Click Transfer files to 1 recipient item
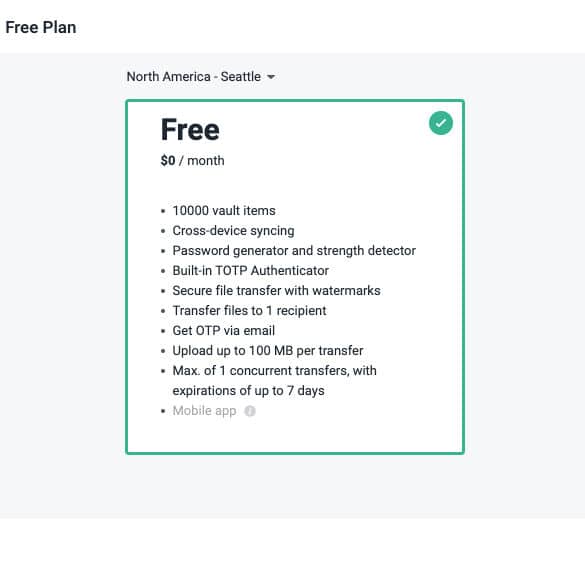The image size is (585, 579). [x=249, y=311]
